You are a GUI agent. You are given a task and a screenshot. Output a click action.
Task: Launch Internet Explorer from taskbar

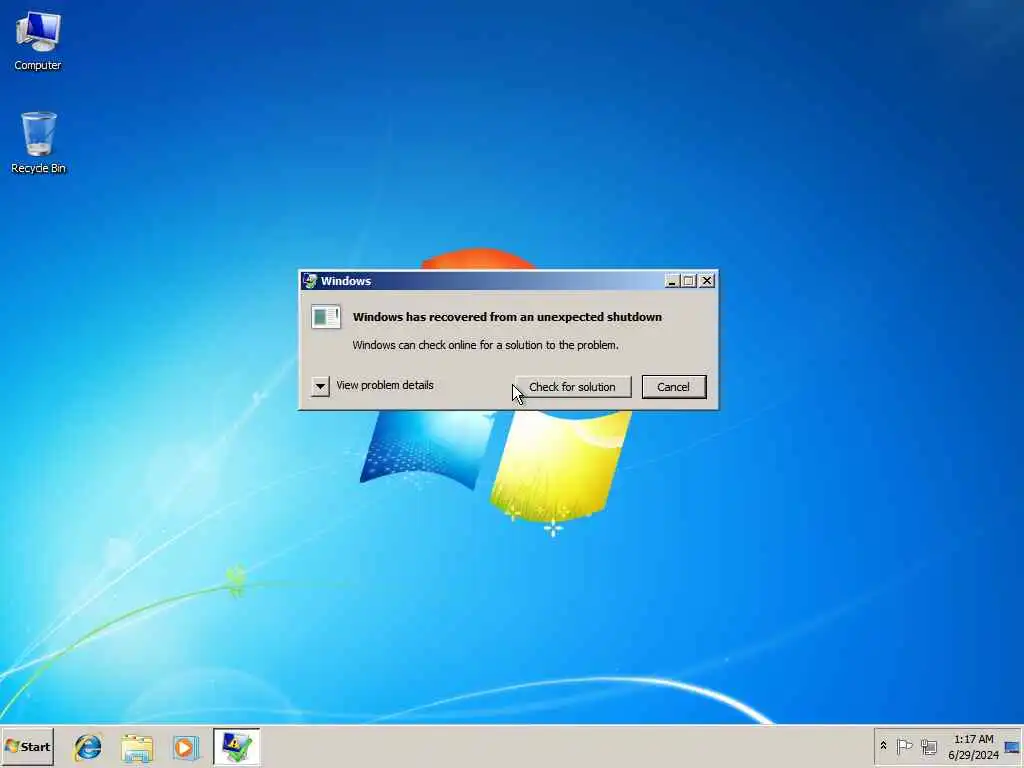point(88,747)
